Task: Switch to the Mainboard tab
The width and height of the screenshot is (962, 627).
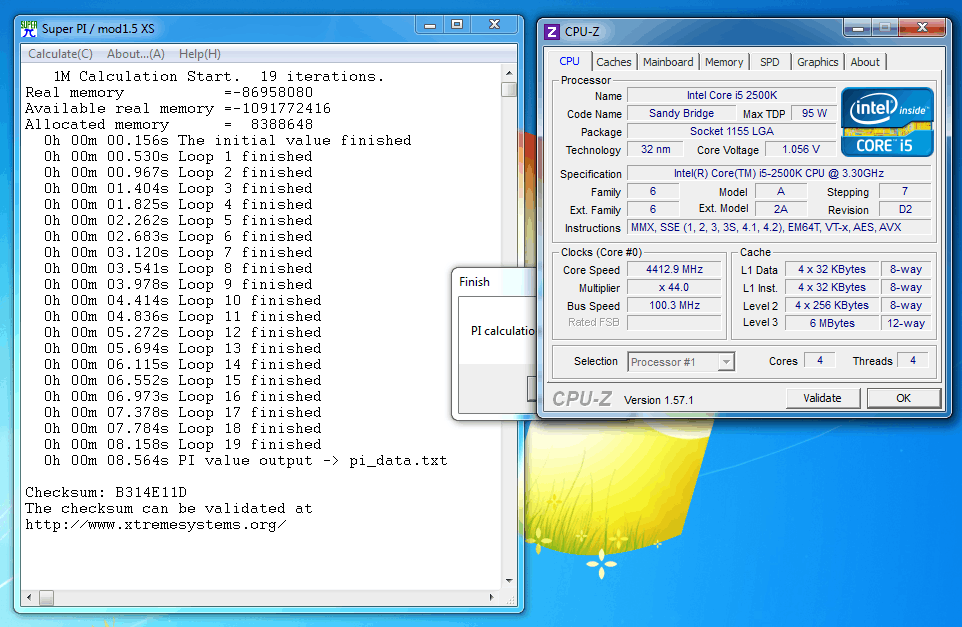Action: (668, 62)
